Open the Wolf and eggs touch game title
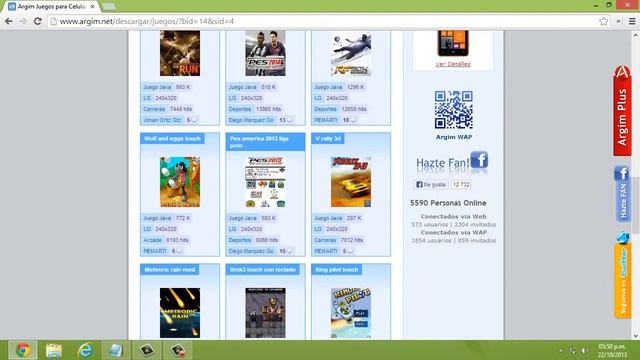640x360 pixels. pyautogui.click(x=172, y=139)
